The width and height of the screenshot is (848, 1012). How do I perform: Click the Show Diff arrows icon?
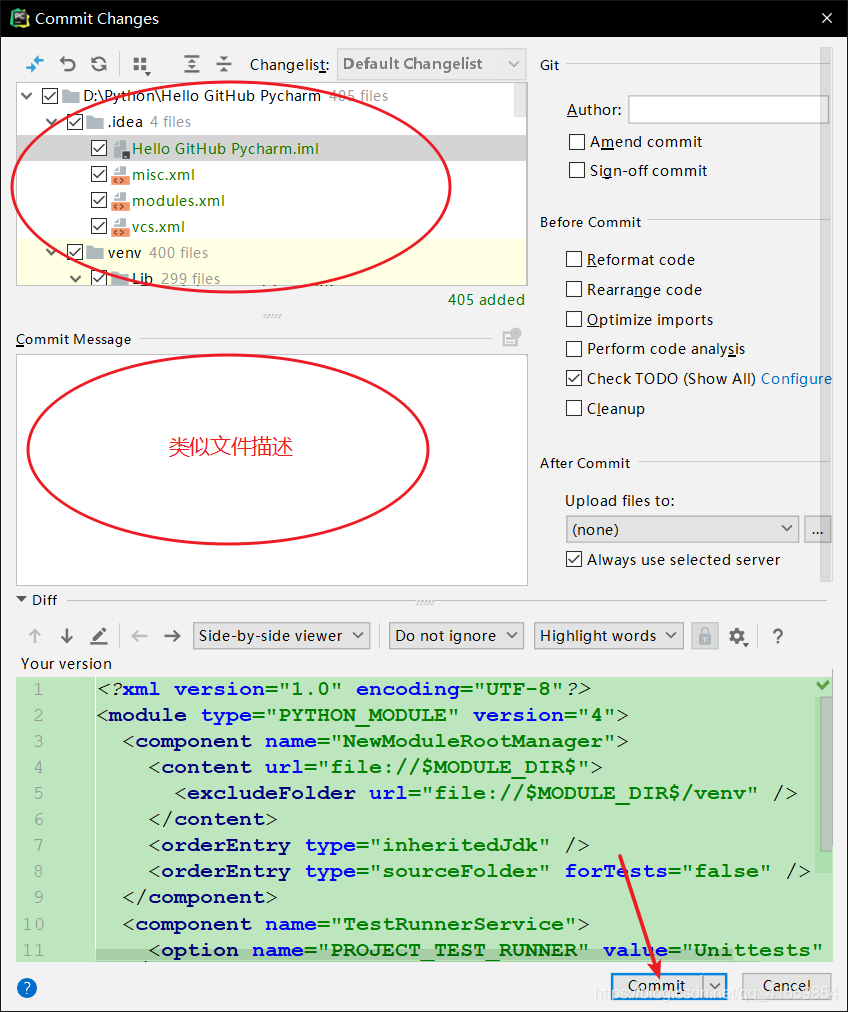34,64
